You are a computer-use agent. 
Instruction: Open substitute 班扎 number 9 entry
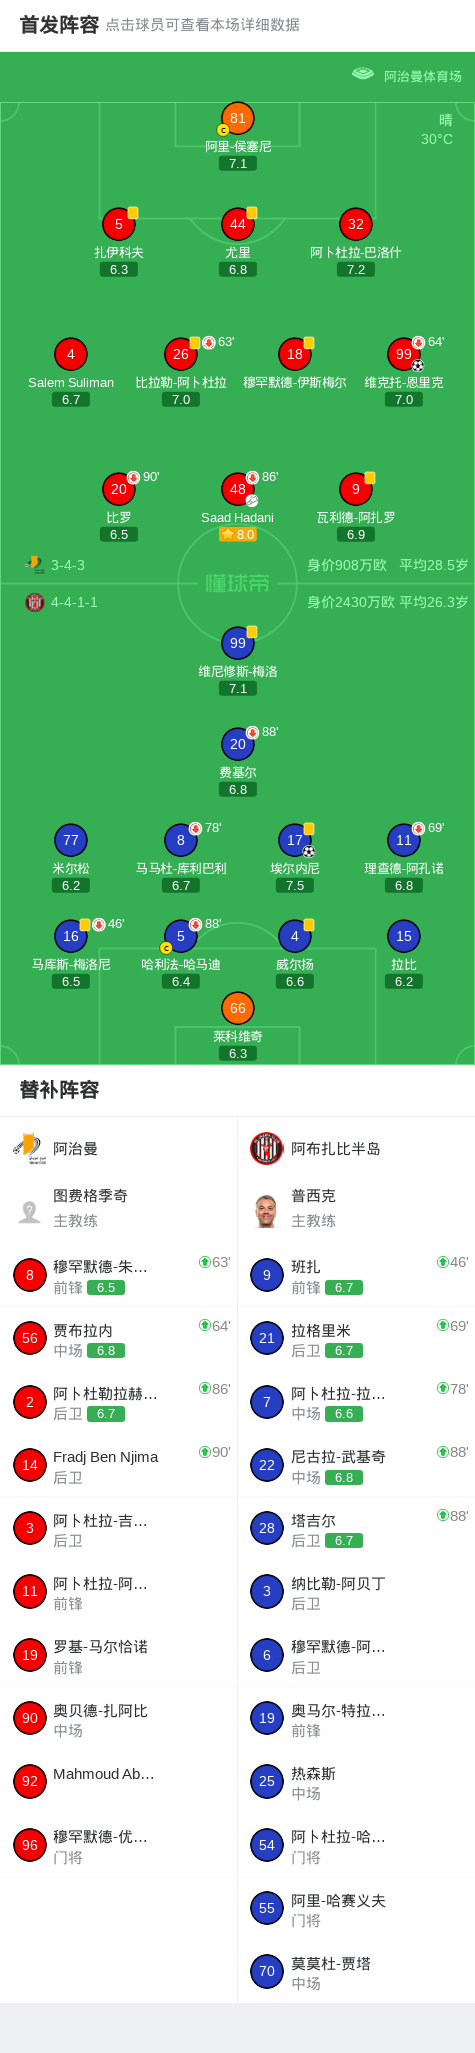pos(356,1275)
